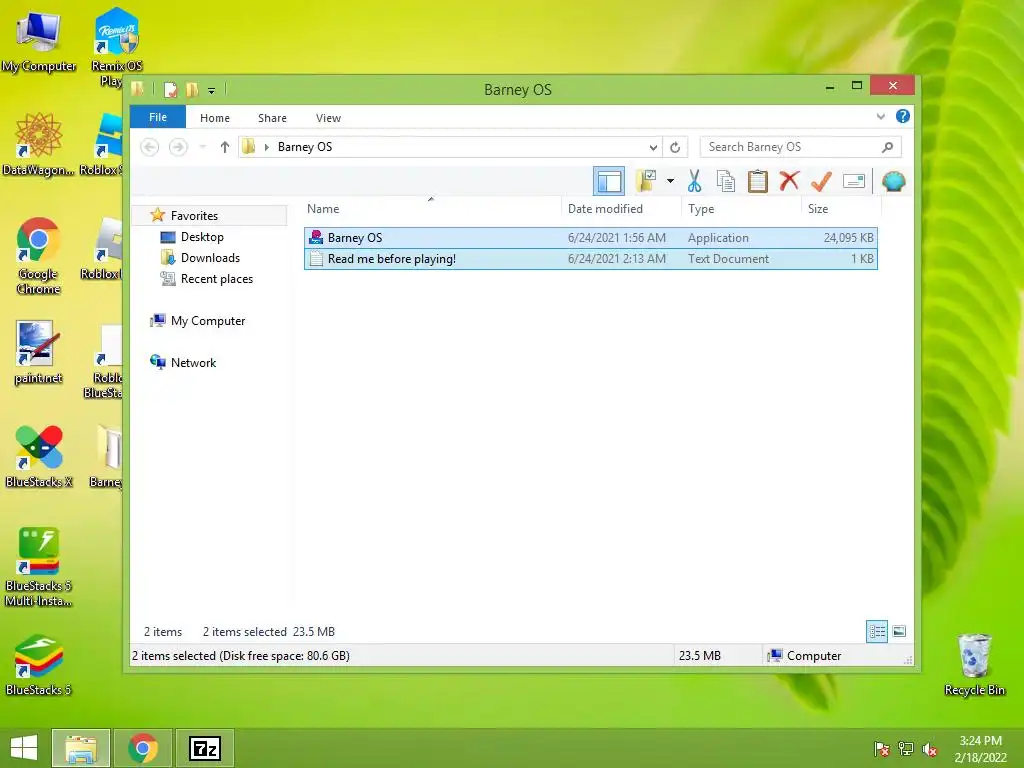
Task: Go forward with the forward arrow
Action: pos(178,147)
